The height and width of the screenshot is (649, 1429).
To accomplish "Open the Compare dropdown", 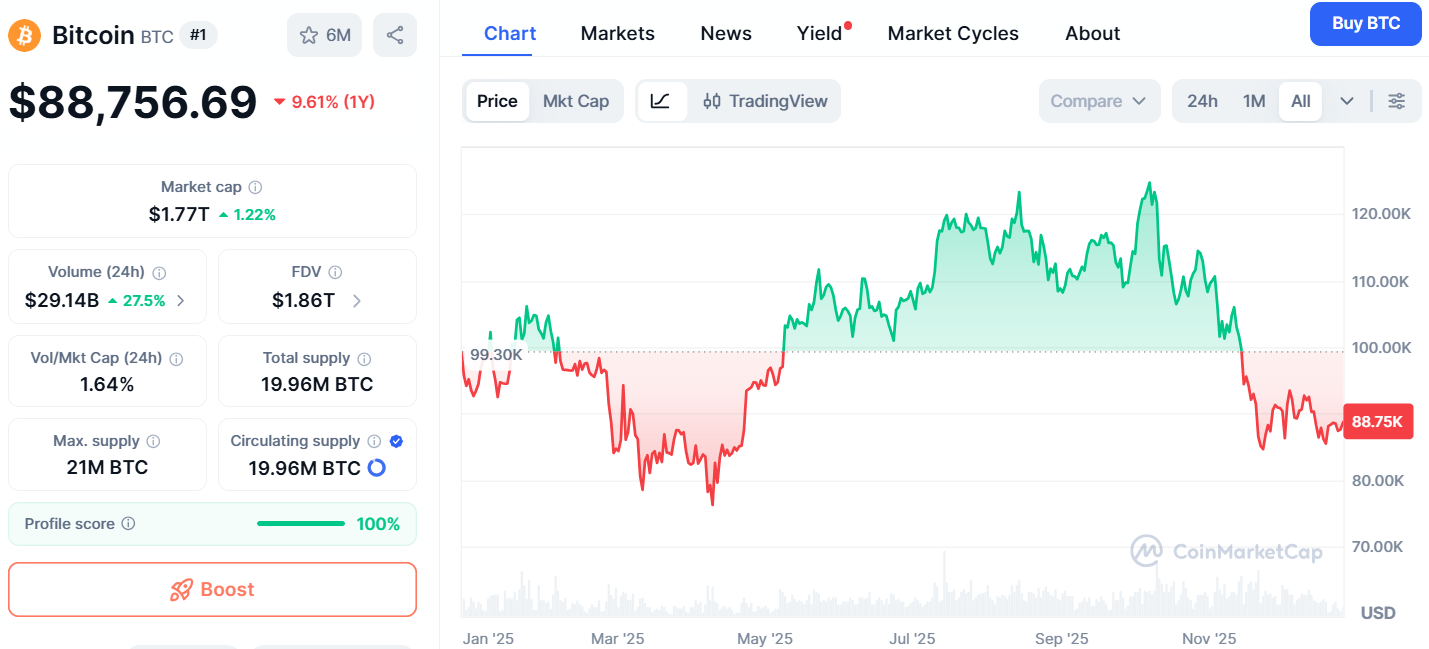I will point(1098,101).
